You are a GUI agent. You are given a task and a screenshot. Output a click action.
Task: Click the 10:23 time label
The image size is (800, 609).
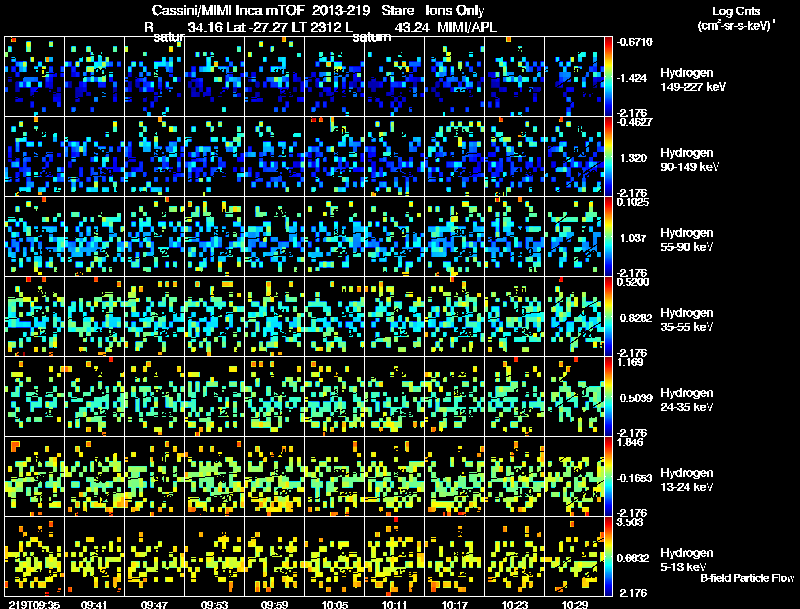[515, 604]
